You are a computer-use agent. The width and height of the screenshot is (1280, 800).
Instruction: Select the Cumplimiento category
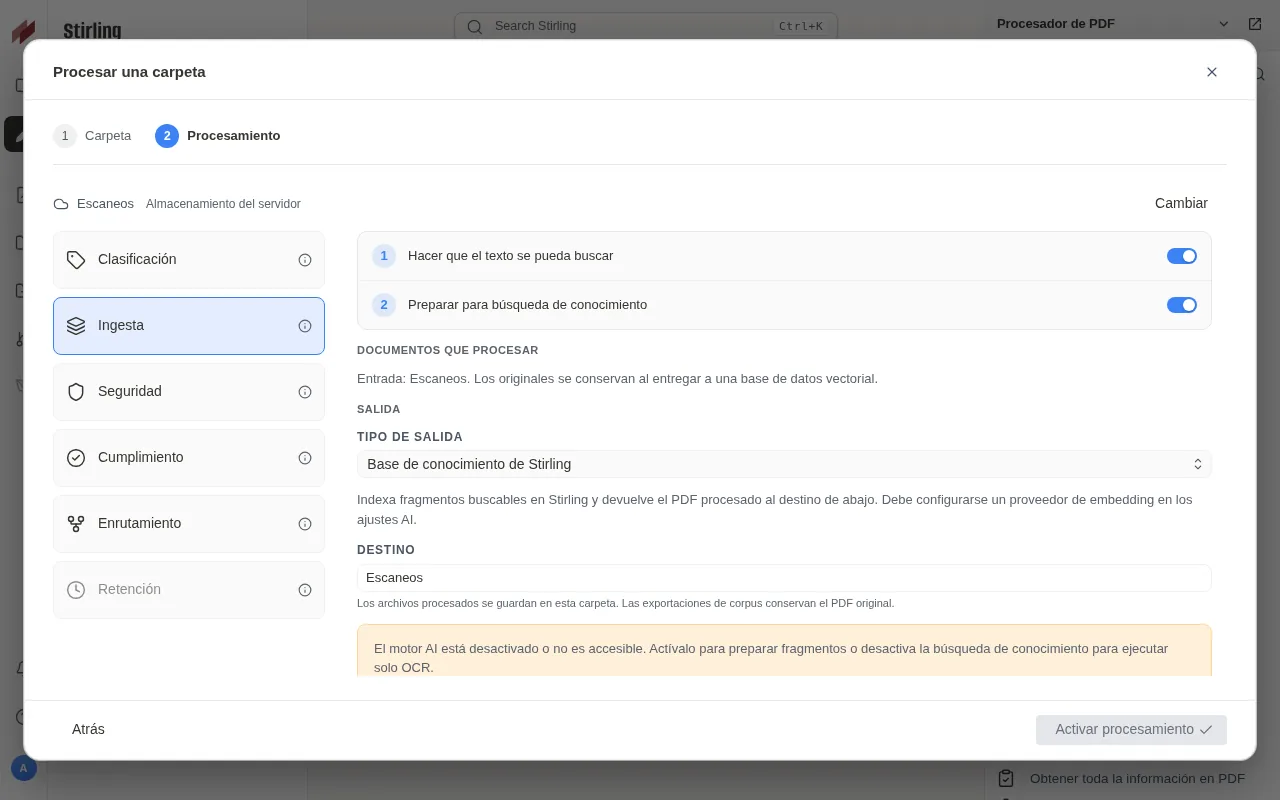pyautogui.click(x=189, y=458)
